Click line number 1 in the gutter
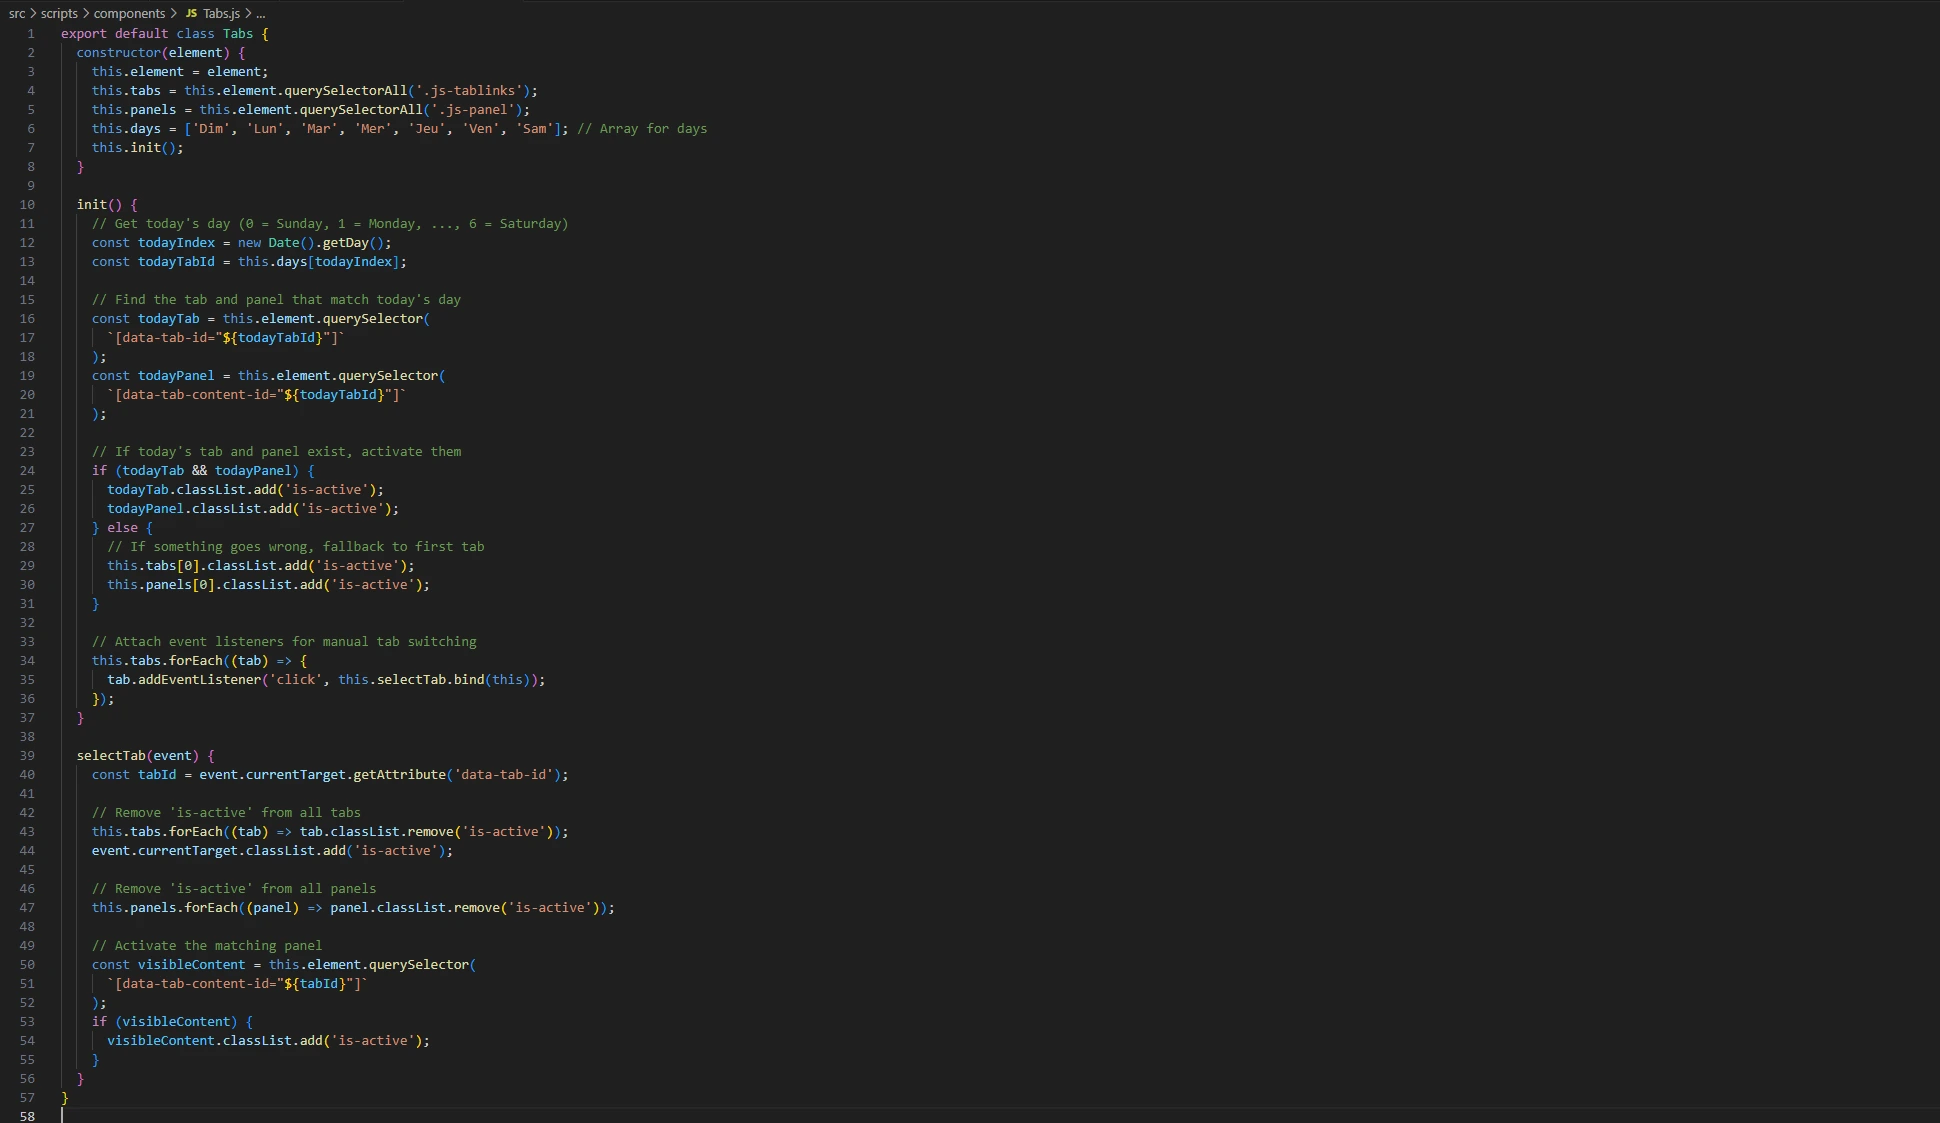1940x1123 pixels. (x=30, y=33)
